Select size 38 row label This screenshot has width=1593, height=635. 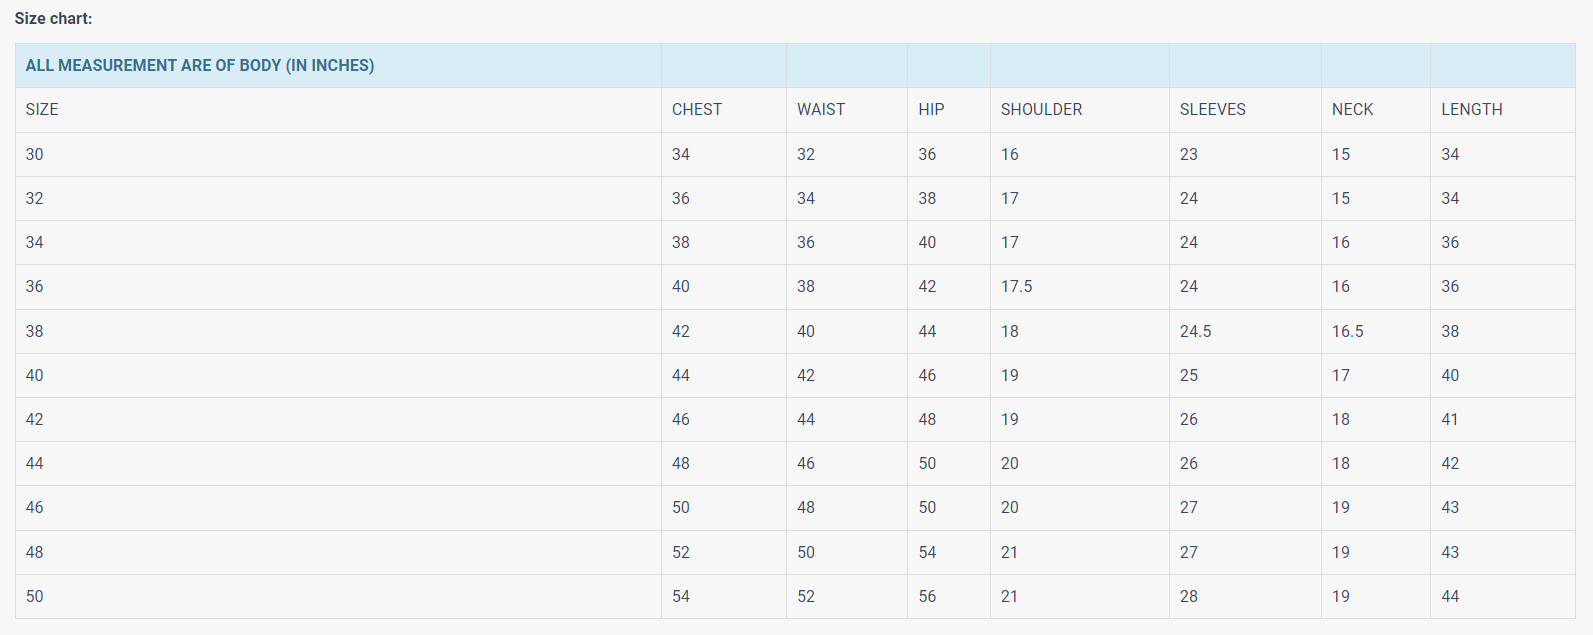(35, 331)
